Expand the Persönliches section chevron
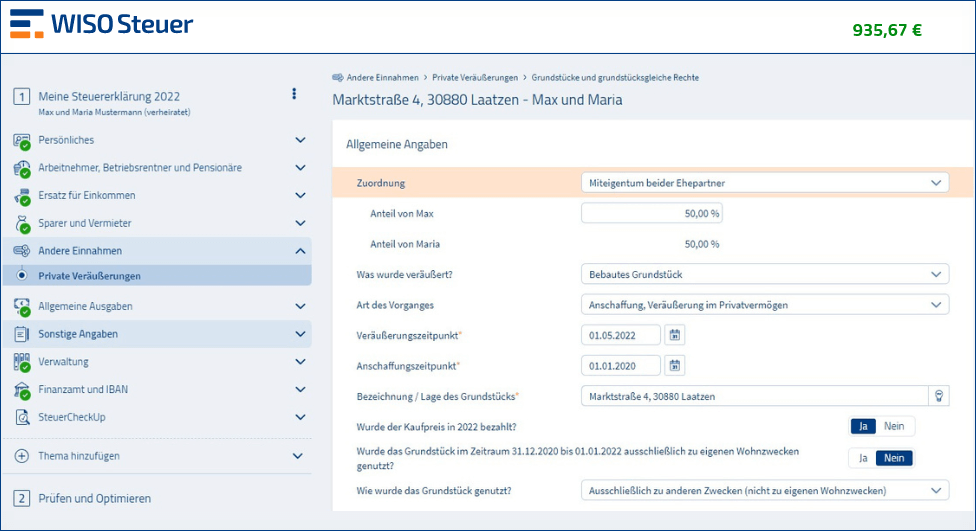 [300, 140]
